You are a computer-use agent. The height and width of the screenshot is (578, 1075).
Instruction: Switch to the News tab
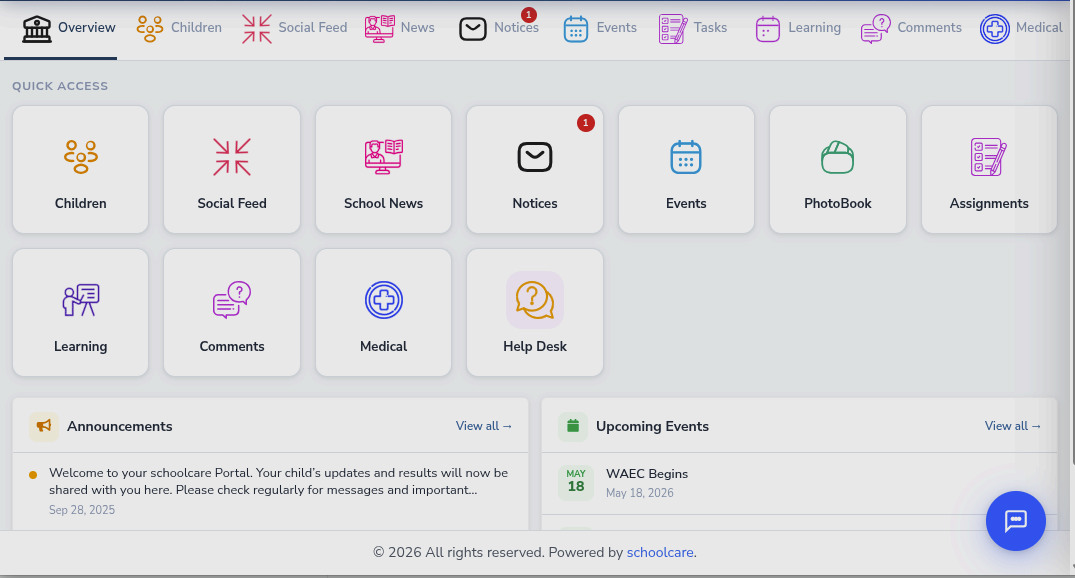coord(400,28)
